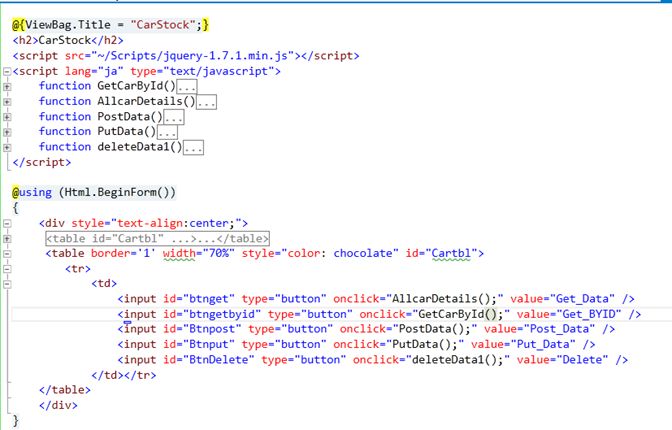Viewport: 672px width, 430px height.
Task: Click the closing </script> tag
Action: pos(42,162)
